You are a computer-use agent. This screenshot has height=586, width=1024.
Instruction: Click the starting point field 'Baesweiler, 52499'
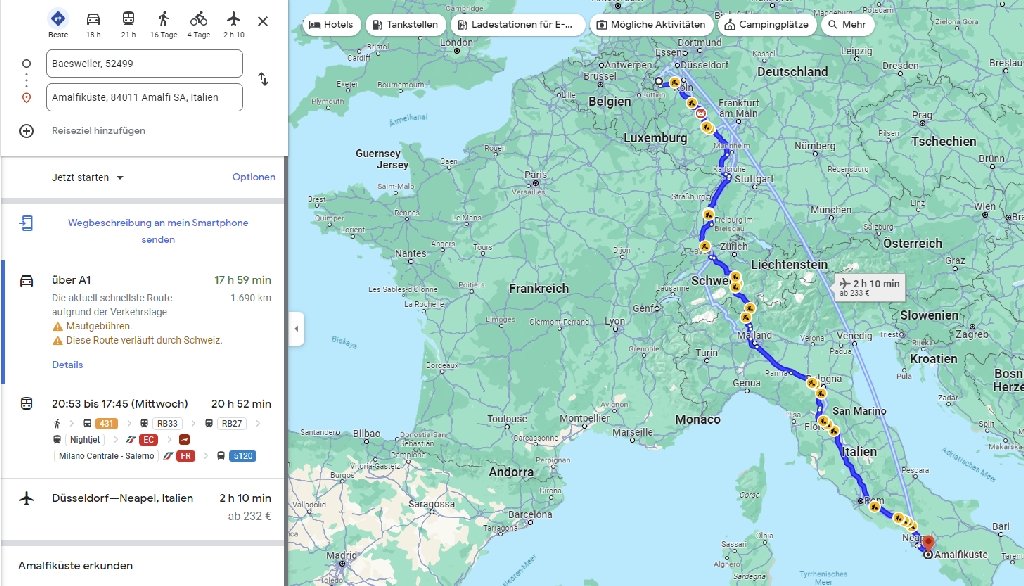coord(144,64)
